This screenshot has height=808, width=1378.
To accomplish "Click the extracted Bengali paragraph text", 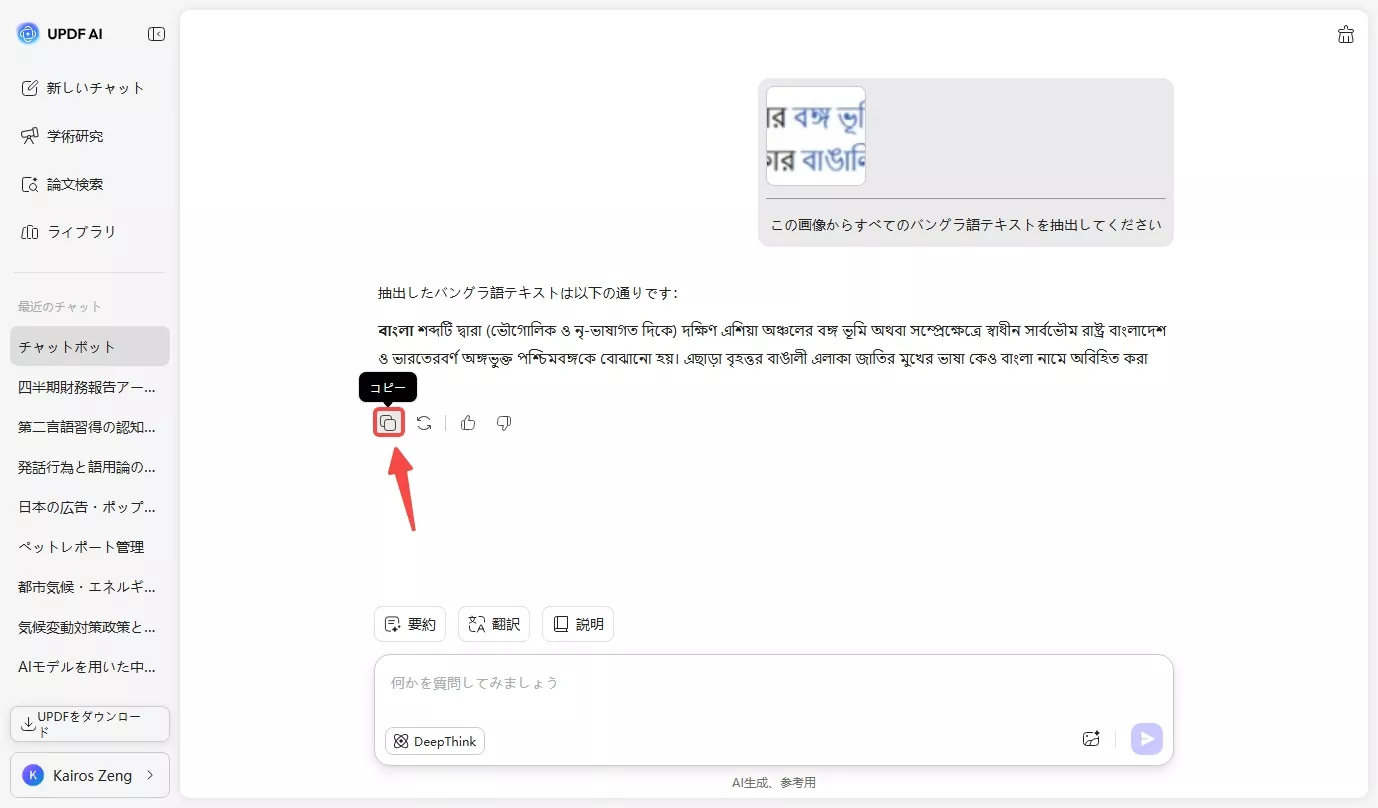I will pyautogui.click(x=773, y=344).
